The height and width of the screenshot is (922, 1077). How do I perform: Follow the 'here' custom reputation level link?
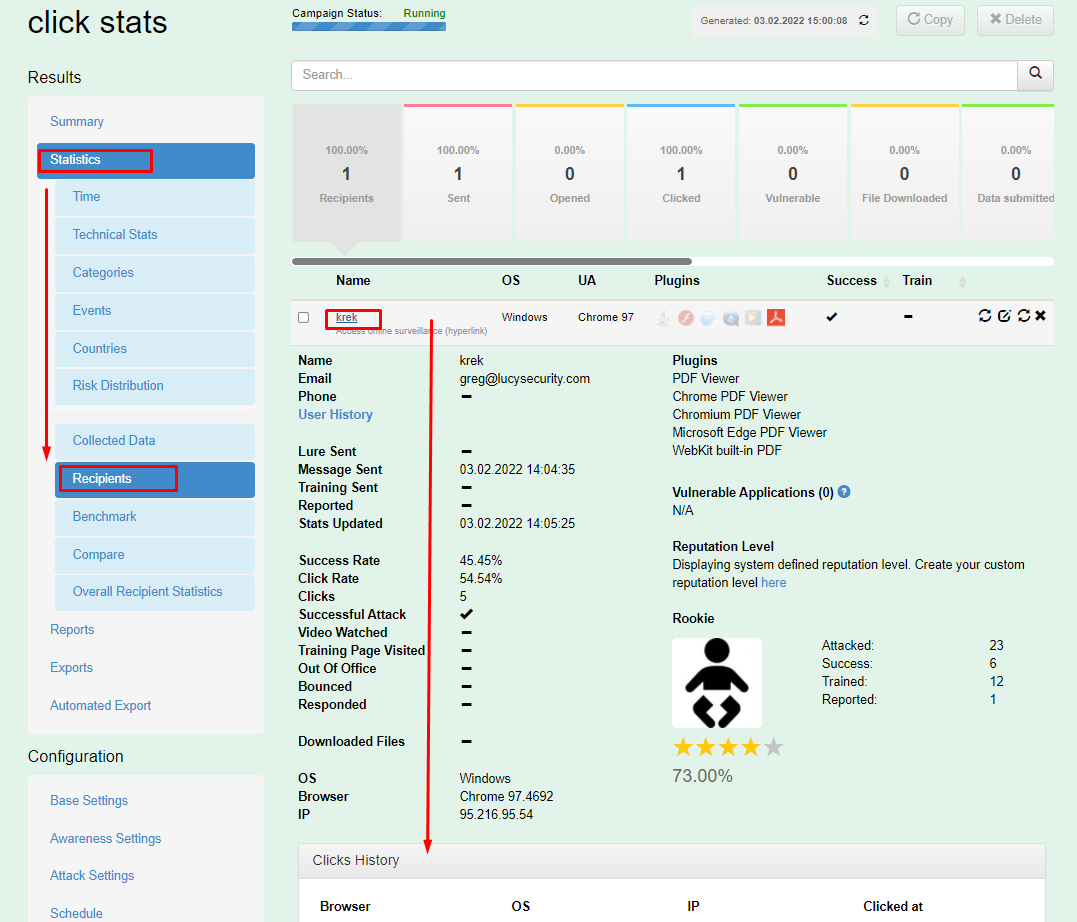pos(773,583)
